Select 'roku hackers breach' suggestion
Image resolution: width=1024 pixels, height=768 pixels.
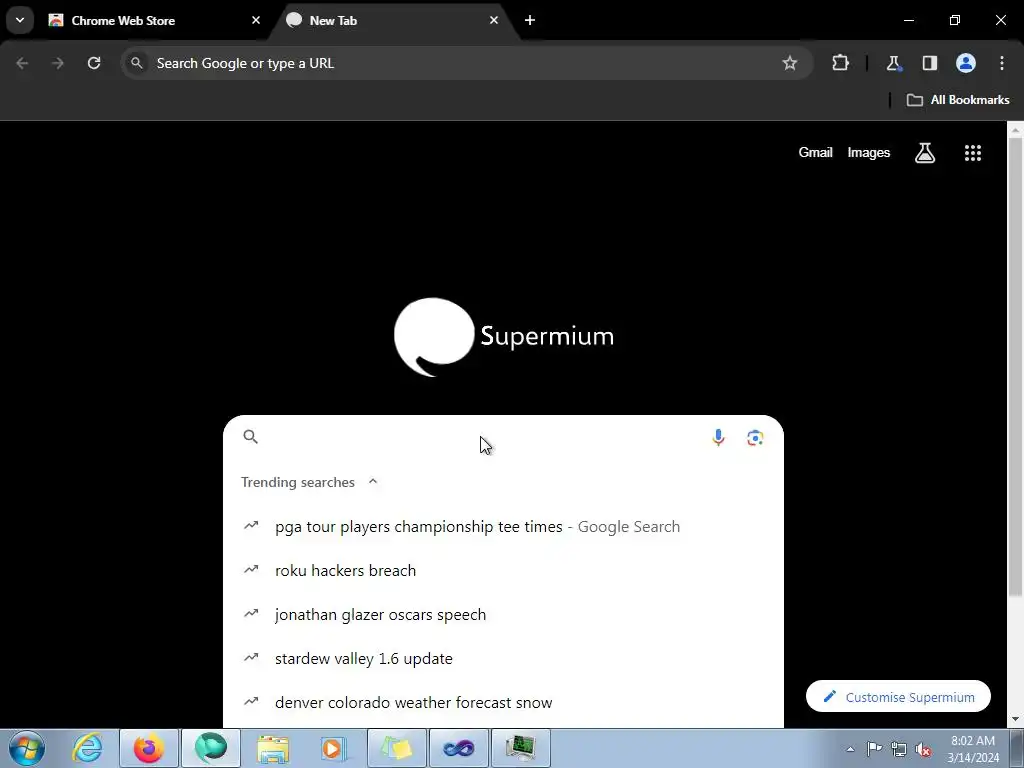coord(503,570)
